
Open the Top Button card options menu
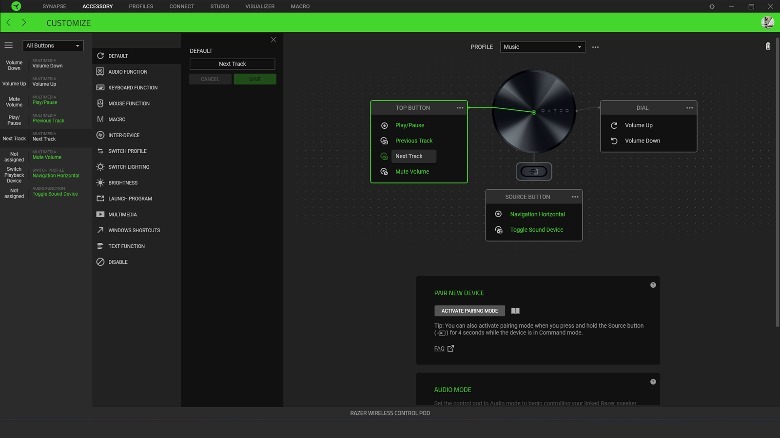pyautogui.click(x=460, y=107)
